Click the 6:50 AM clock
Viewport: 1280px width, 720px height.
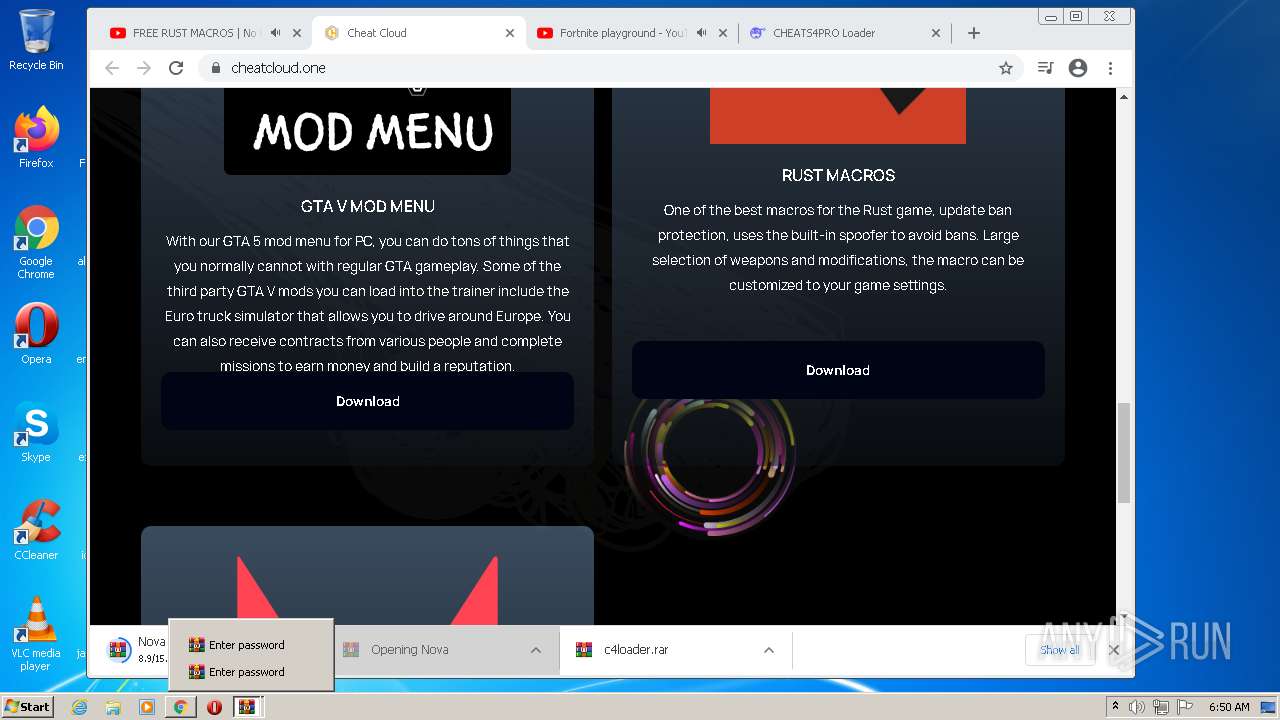(x=1229, y=707)
